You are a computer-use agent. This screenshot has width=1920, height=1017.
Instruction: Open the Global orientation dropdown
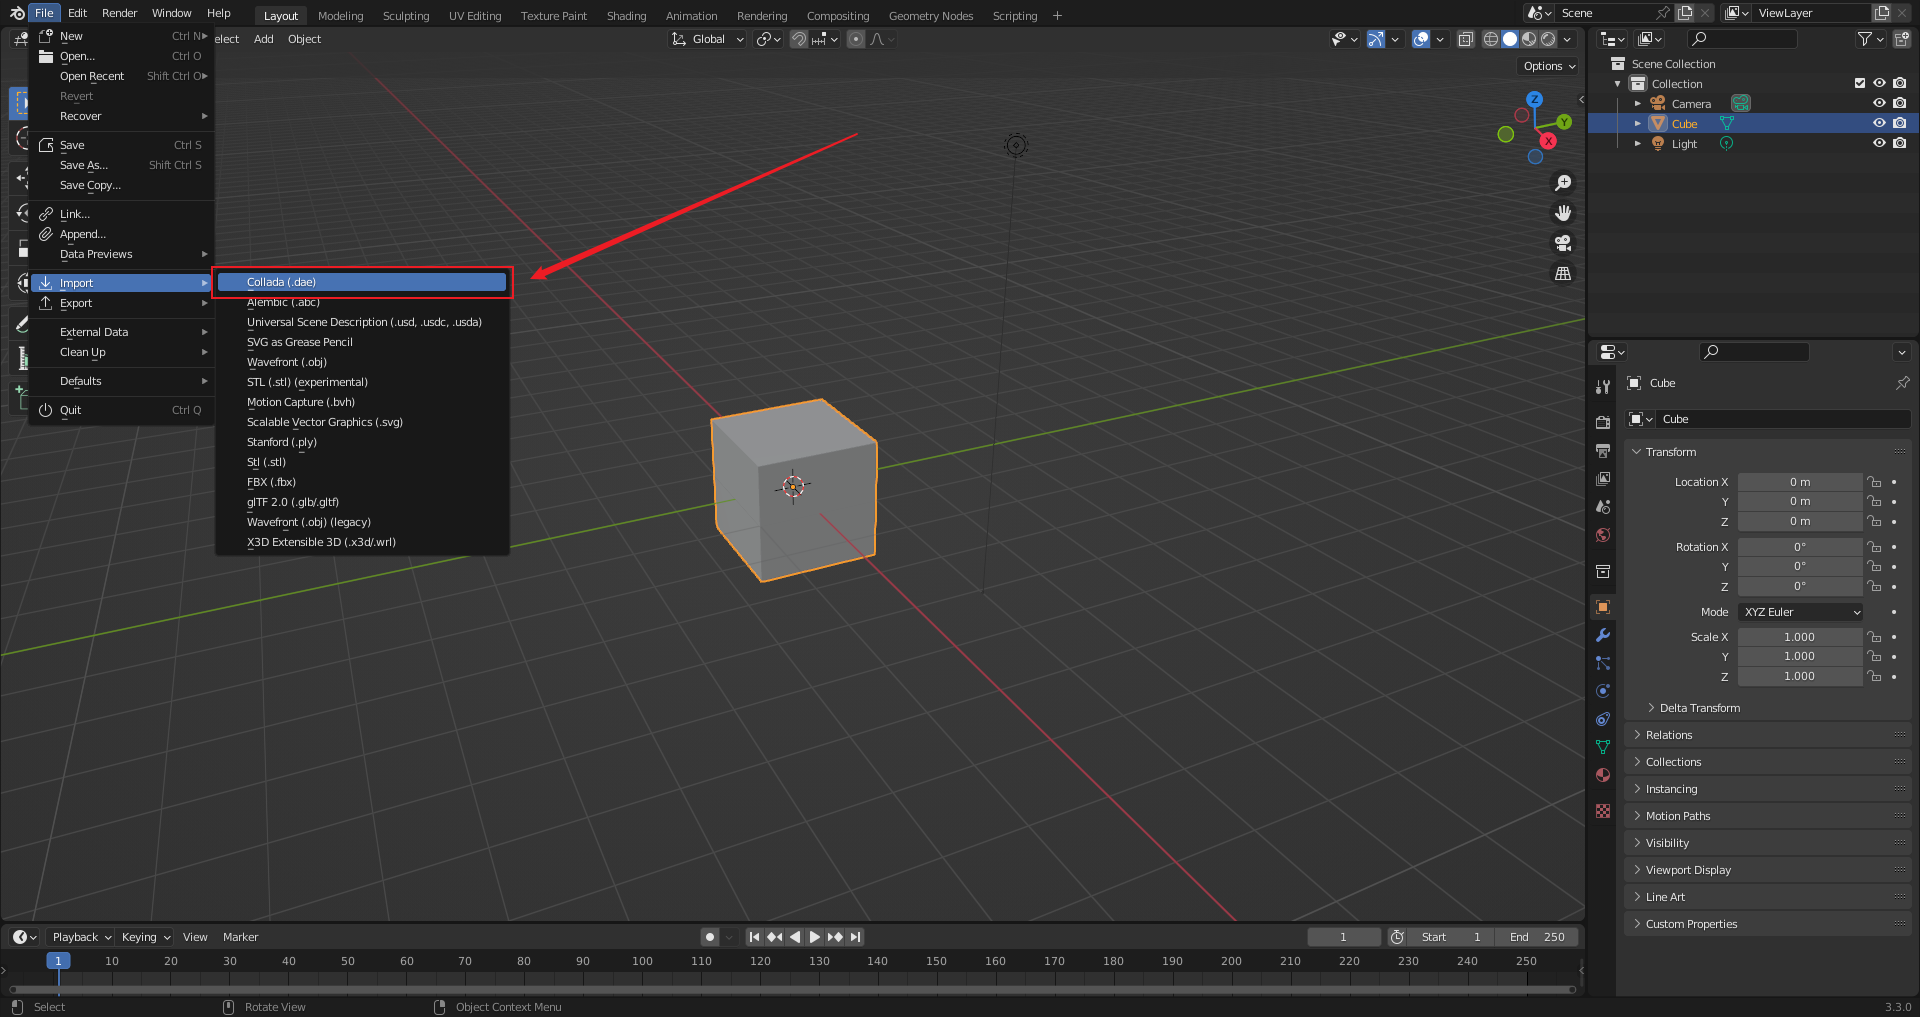click(x=709, y=39)
